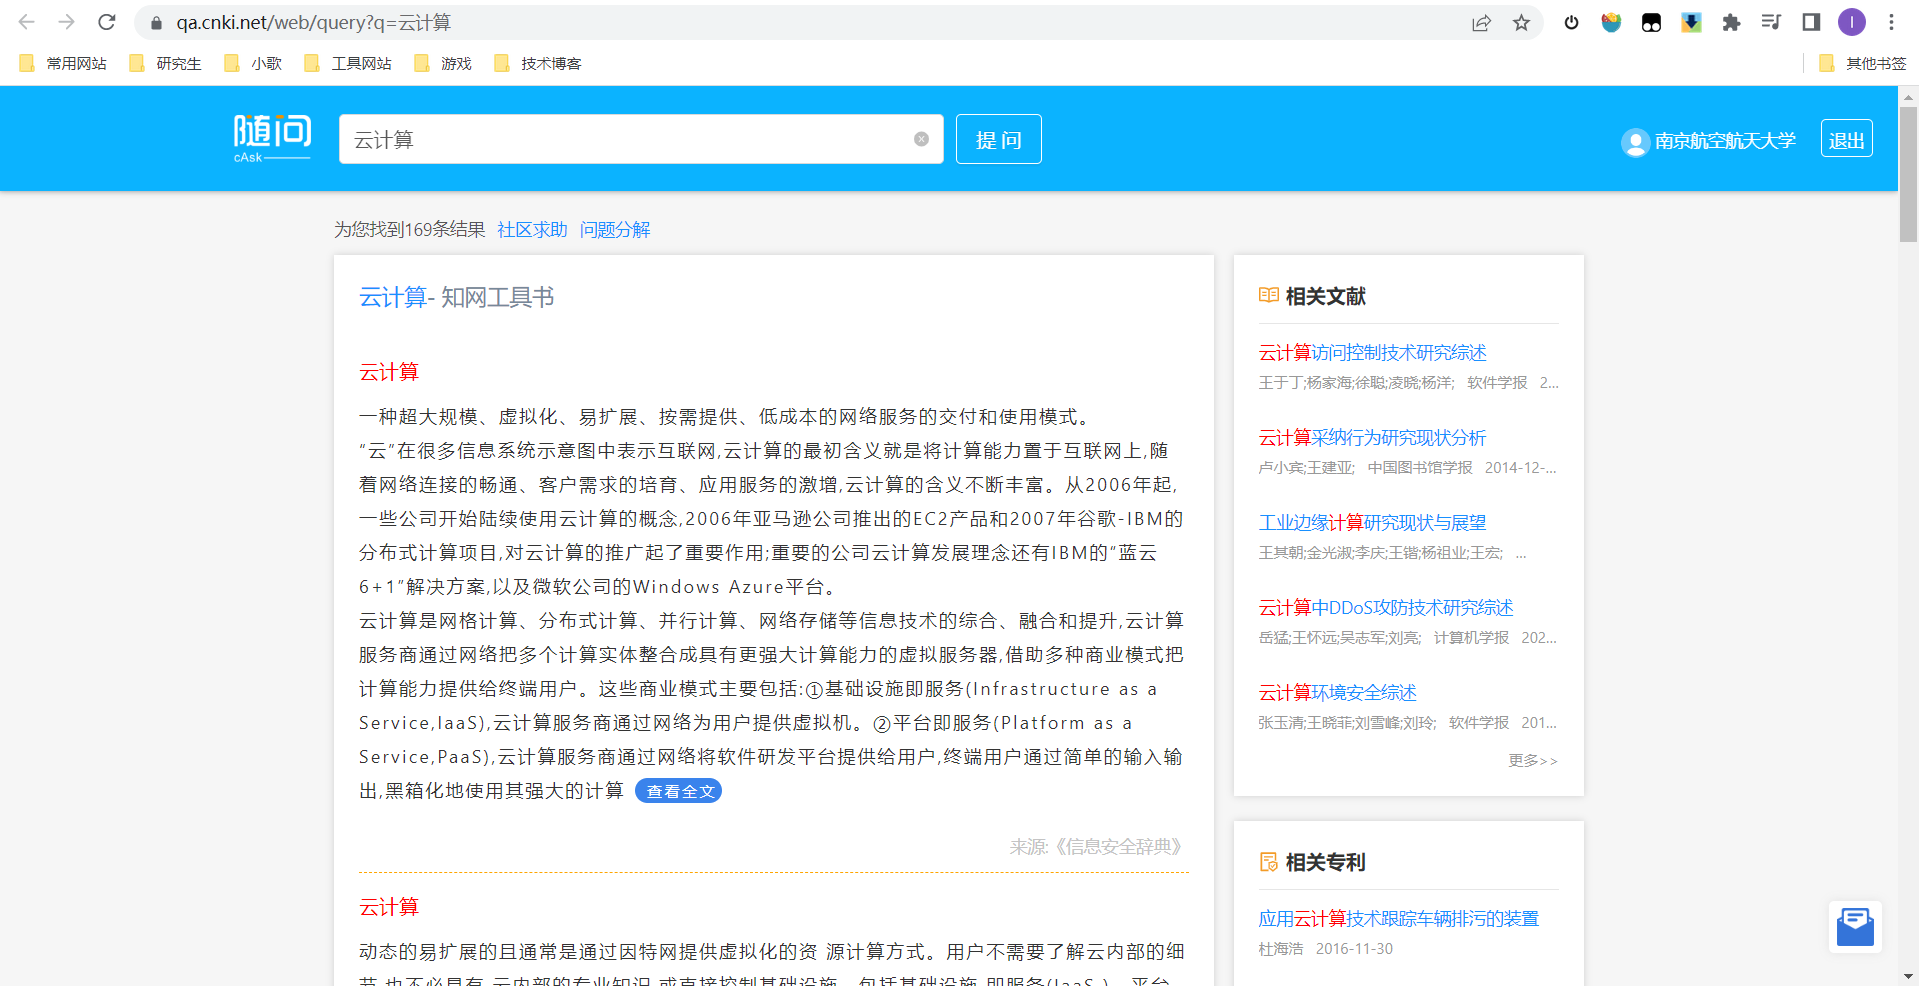Open 工具网站 bookmark folder
Viewport: 1919px width, 986px height.
tap(348, 63)
